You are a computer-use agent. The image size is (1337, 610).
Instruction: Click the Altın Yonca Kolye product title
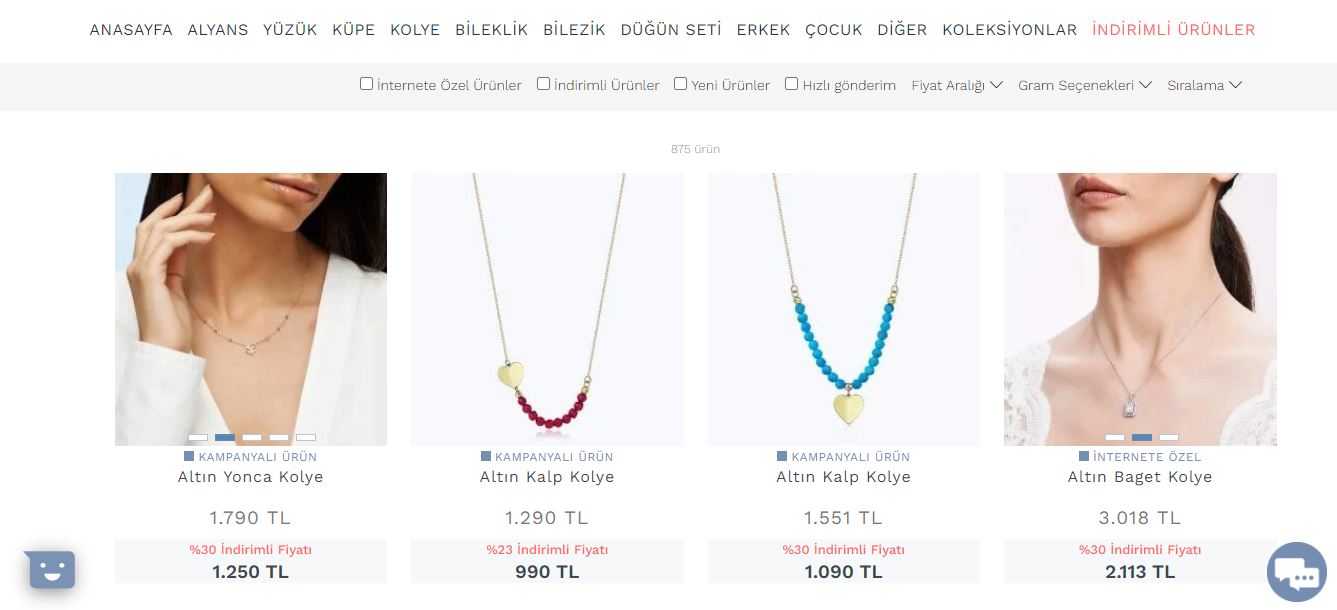click(x=251, y=477)
